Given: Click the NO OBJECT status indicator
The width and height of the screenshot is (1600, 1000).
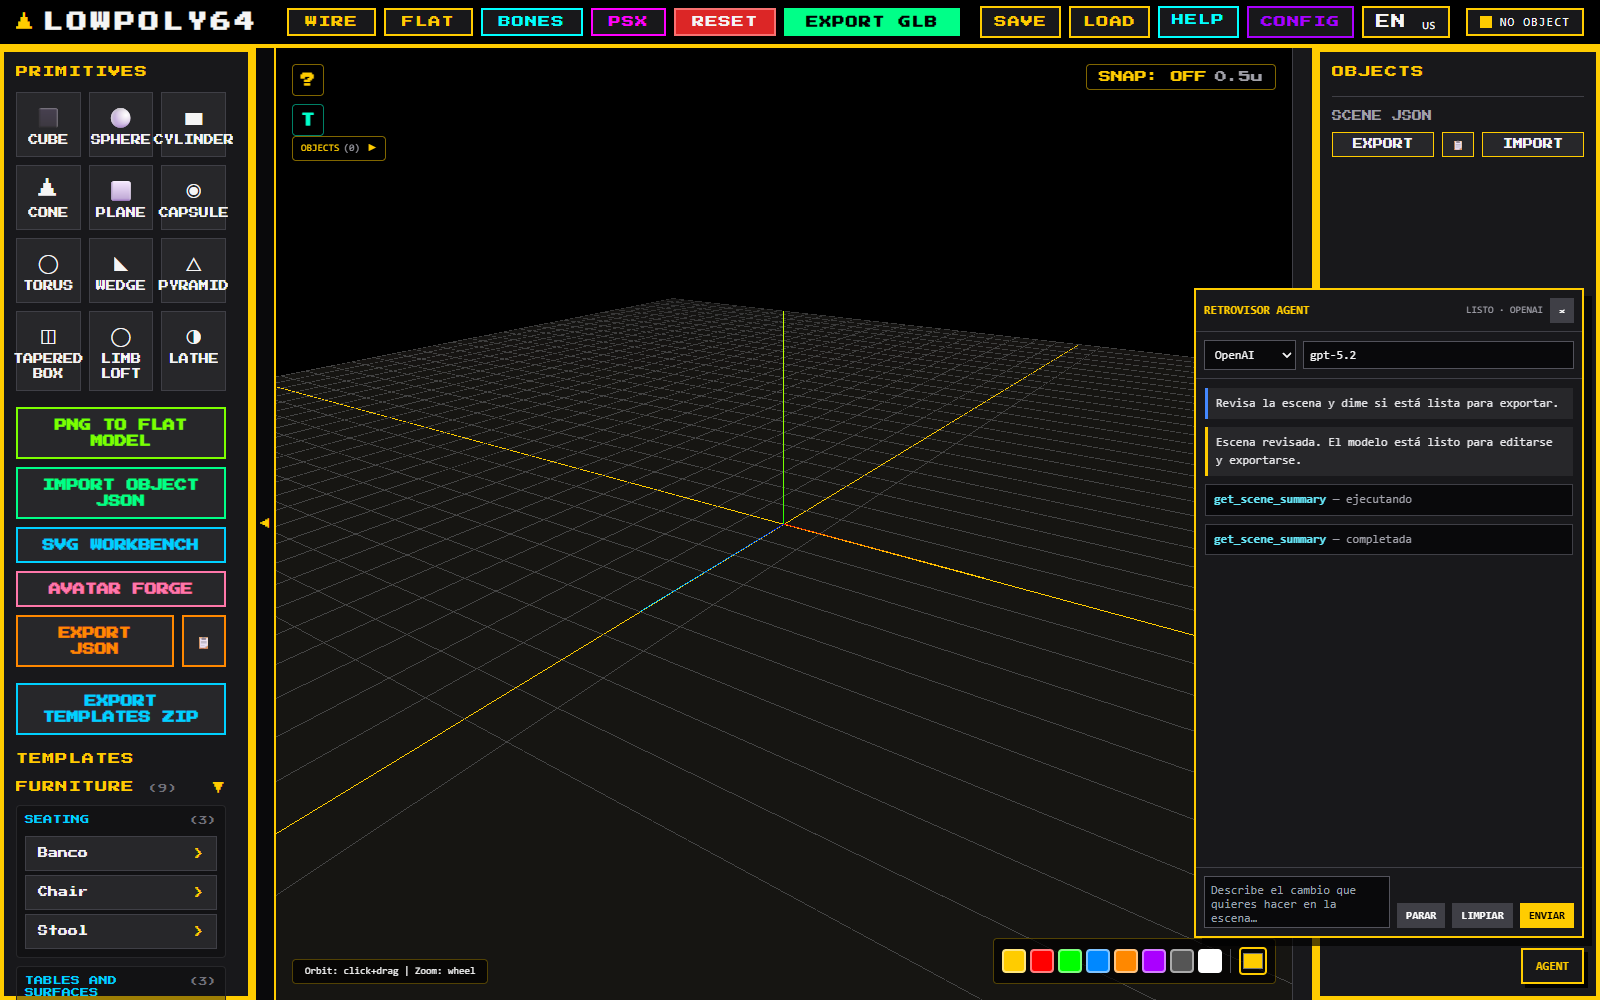Looking at the screenshot, I should click(1525, 21).
